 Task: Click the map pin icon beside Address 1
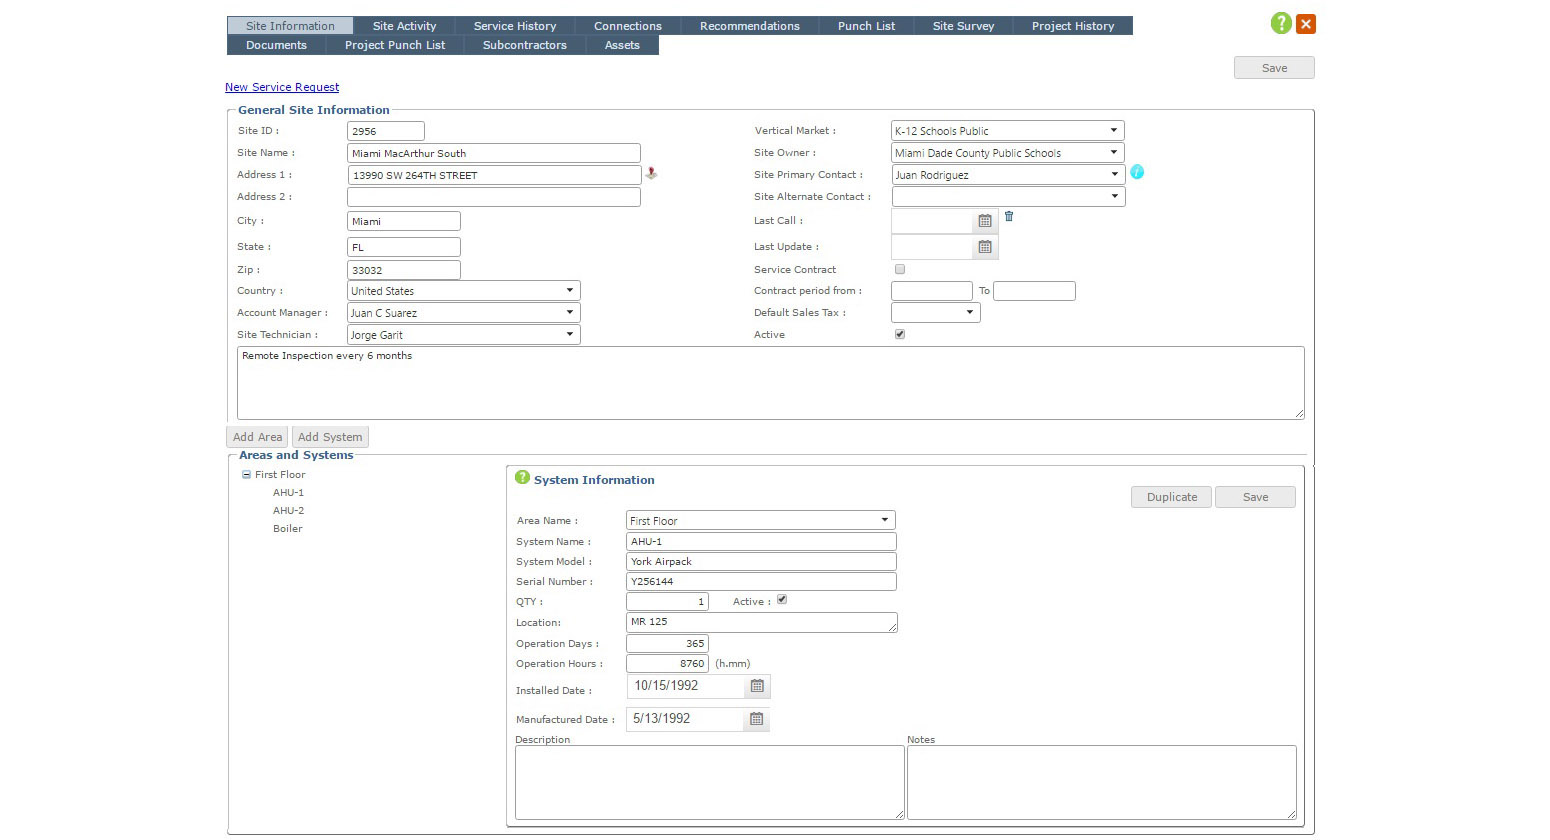tap(651, 173)
